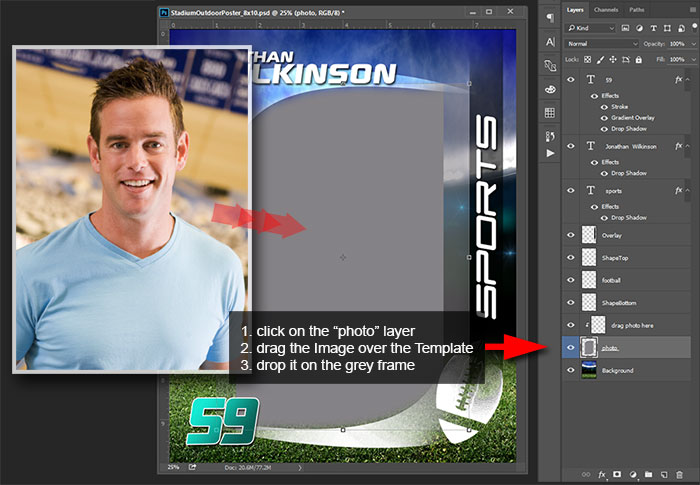Toggle visibility of the football layer
The width and height of the screenshot is (700, 485).
coord(571,280)
